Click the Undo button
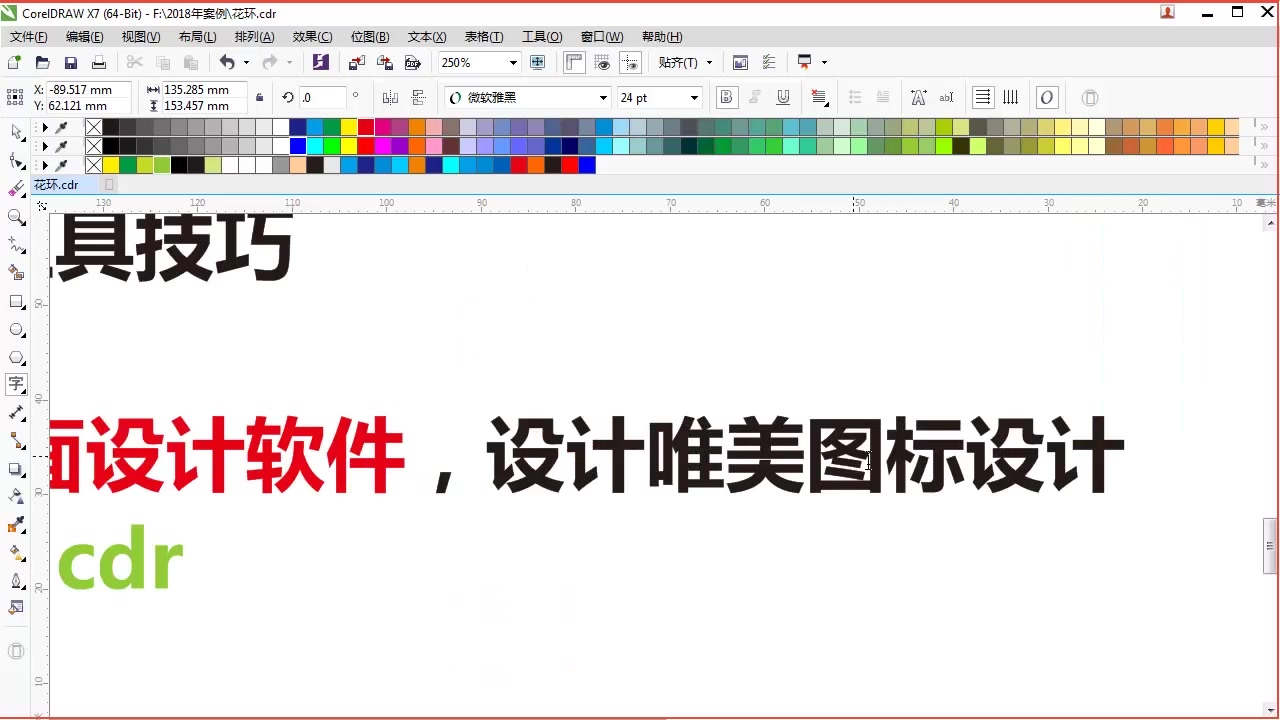The height and width of the screenshot is (720, 1280). click(x=227, y=62)
